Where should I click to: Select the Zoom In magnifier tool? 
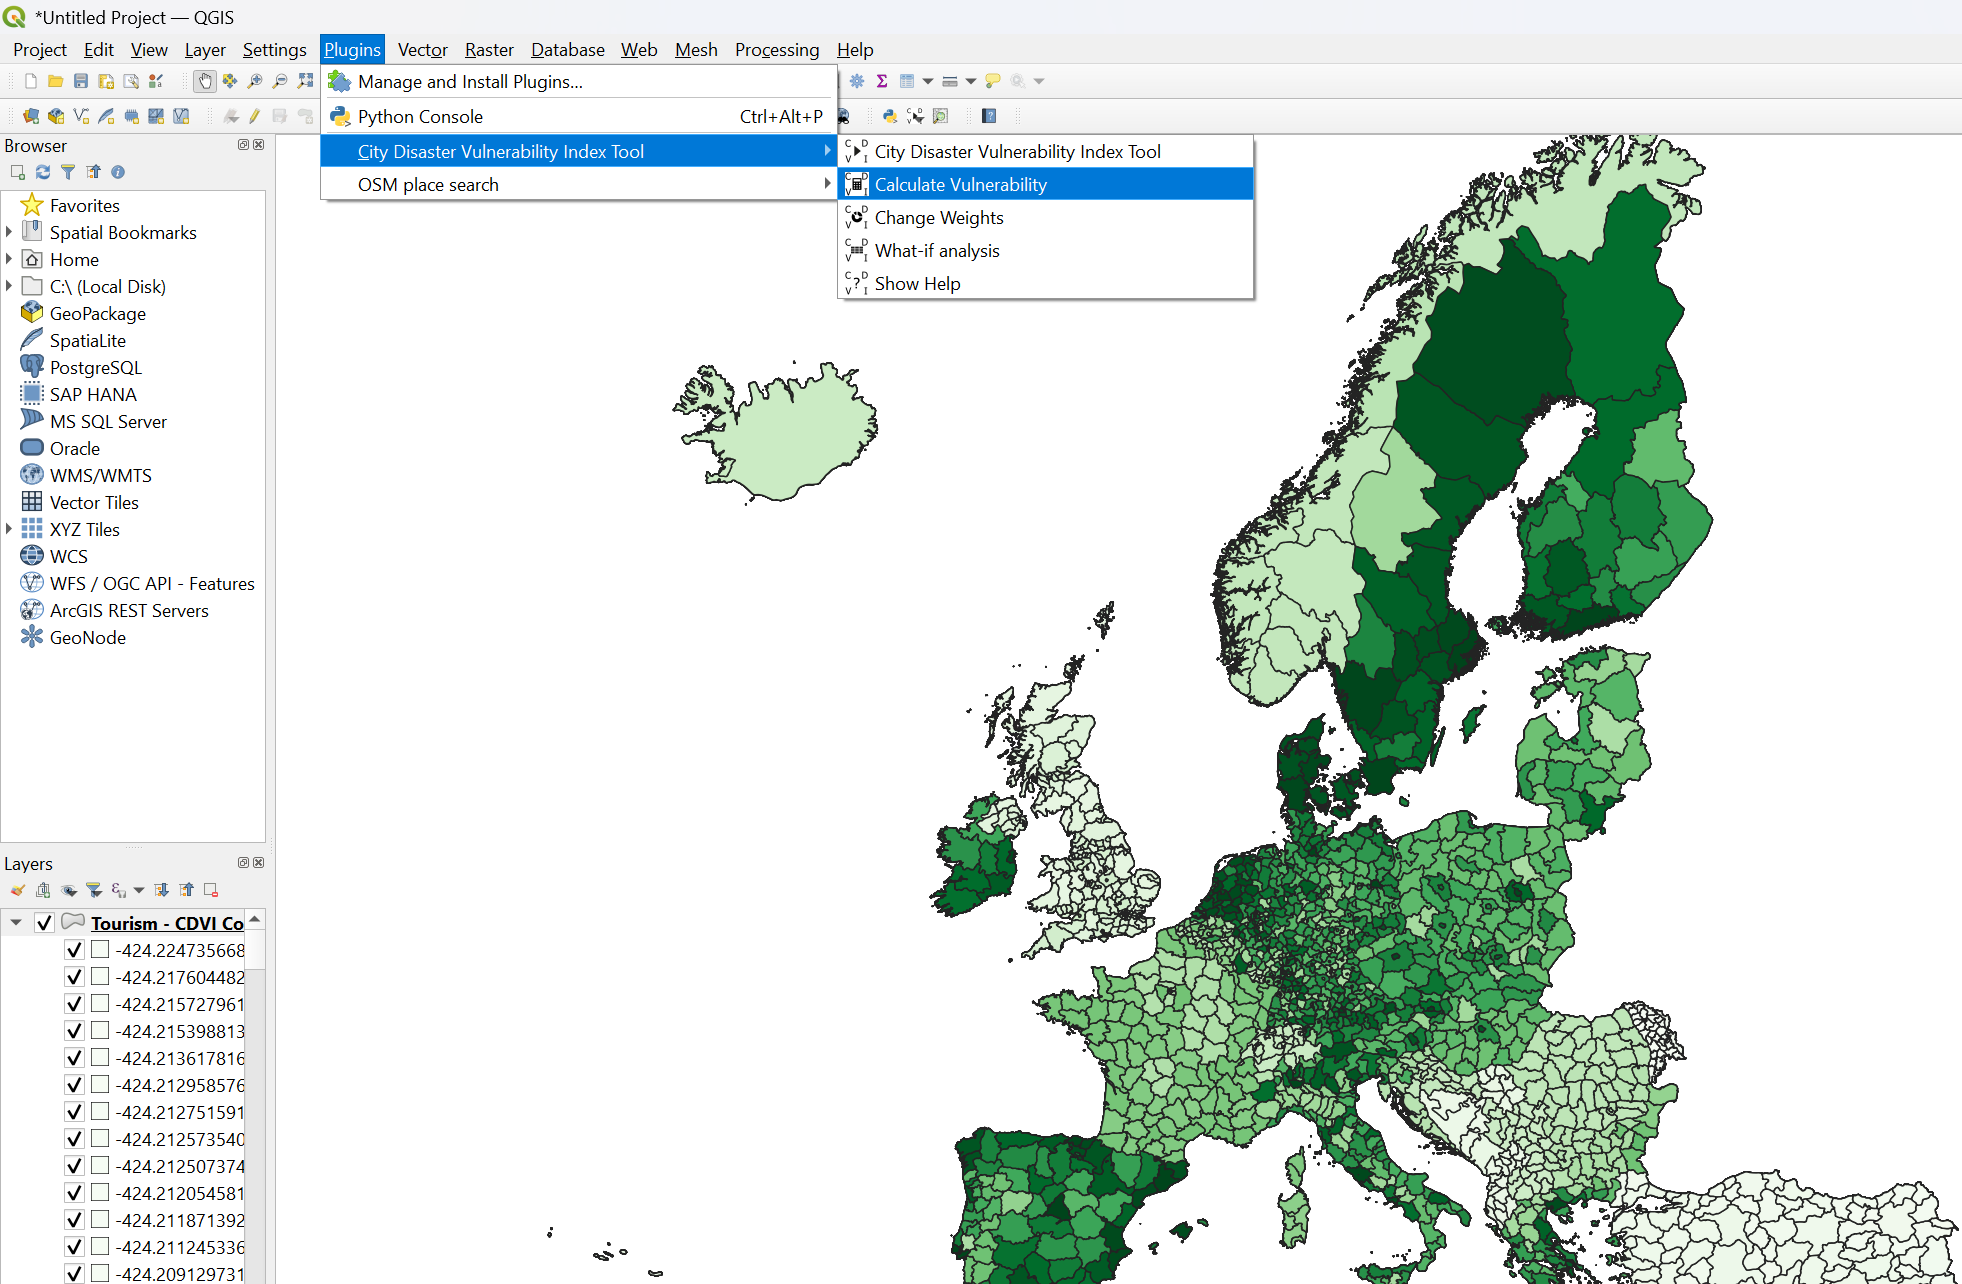click(255, 81)
